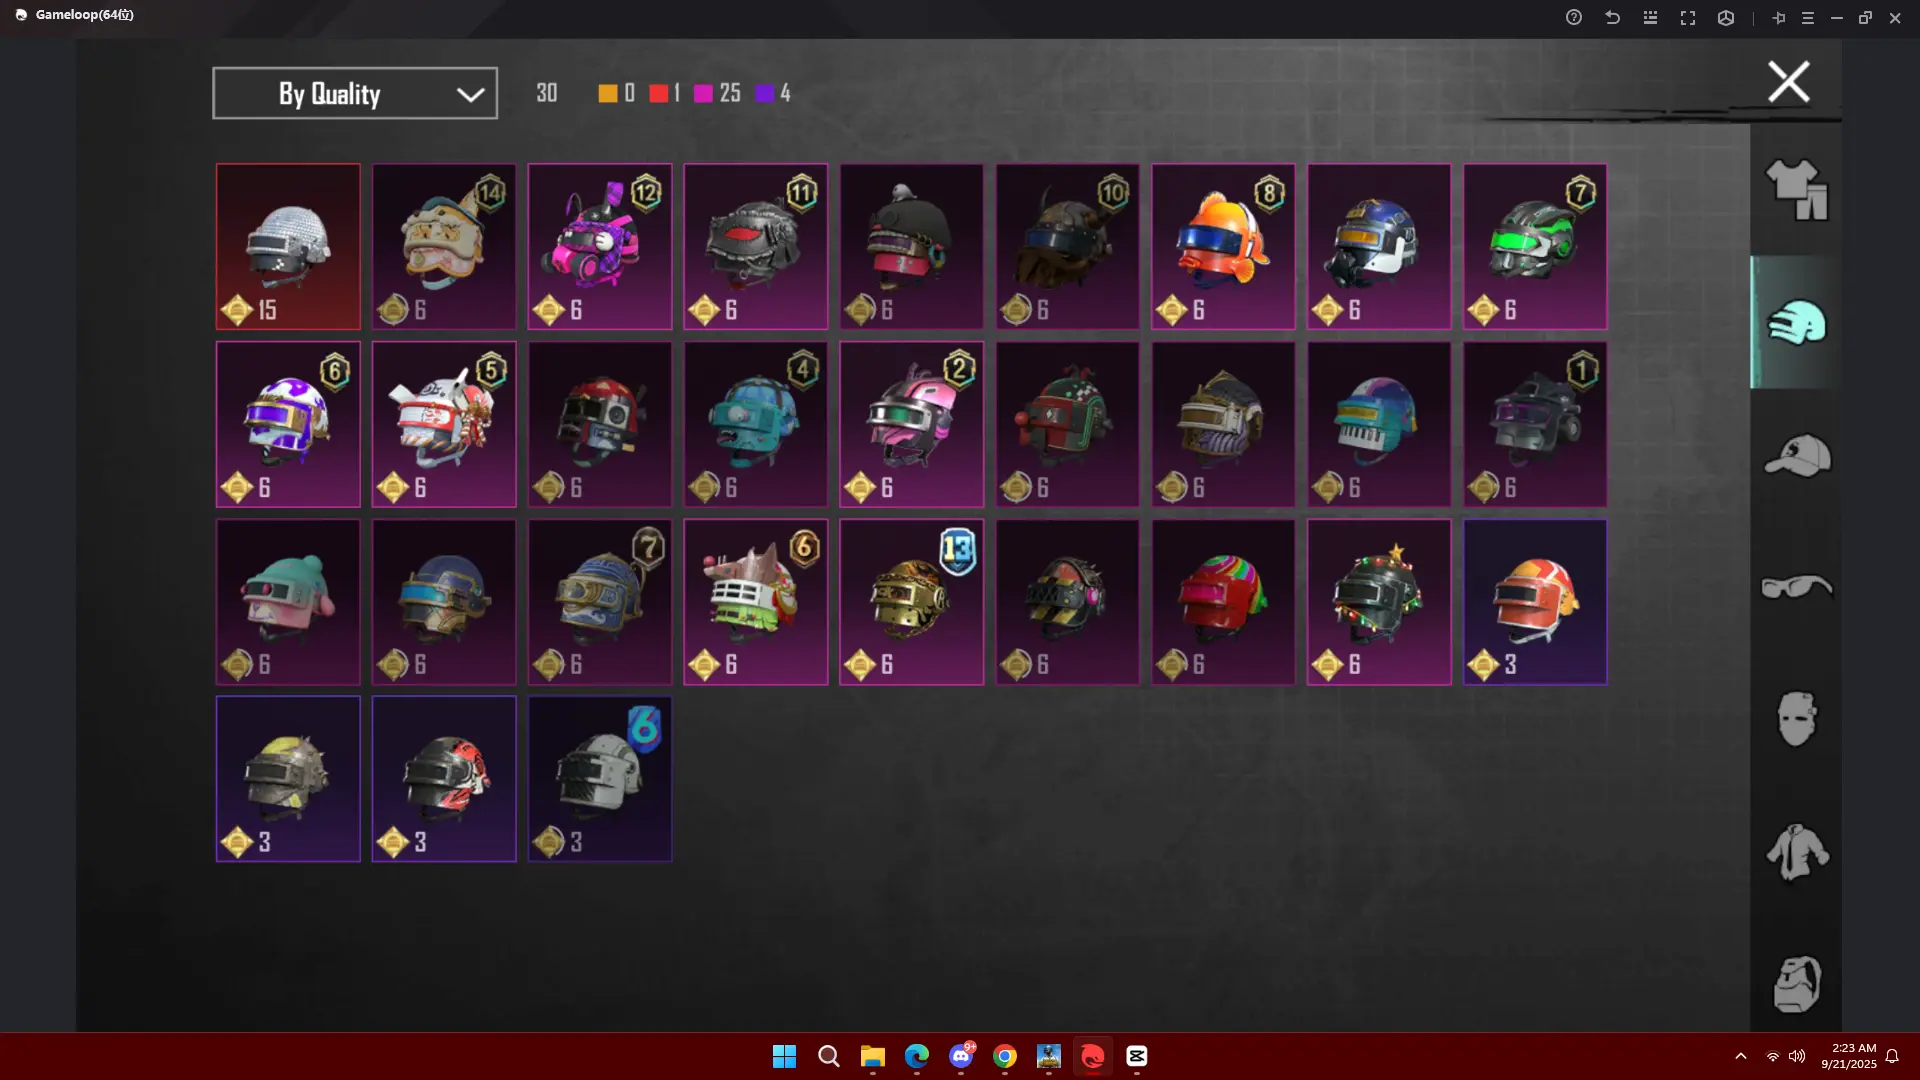Select the white disco helmet costing 15
This screenshot has width=1920, height=1080.
[x=288, y=246]
